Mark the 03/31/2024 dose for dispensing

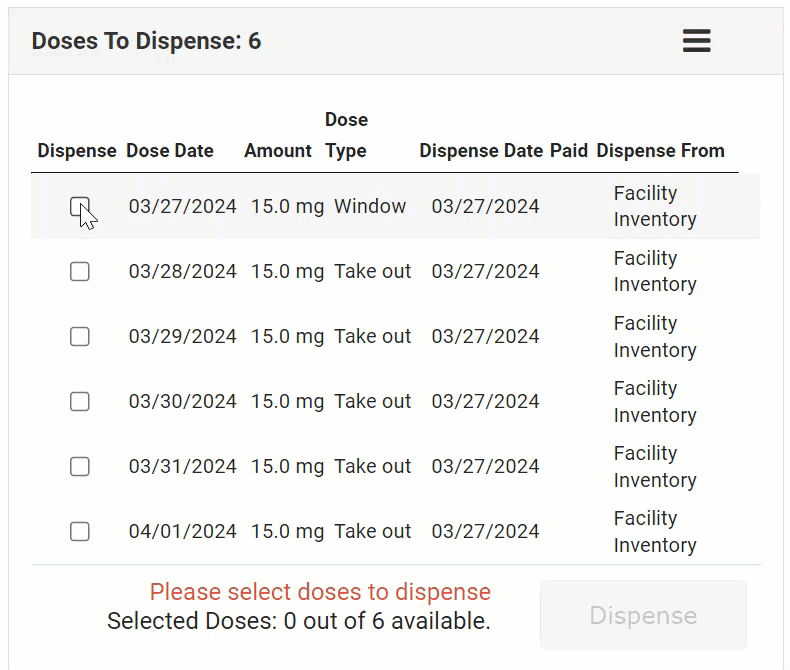tap(80, 467)
